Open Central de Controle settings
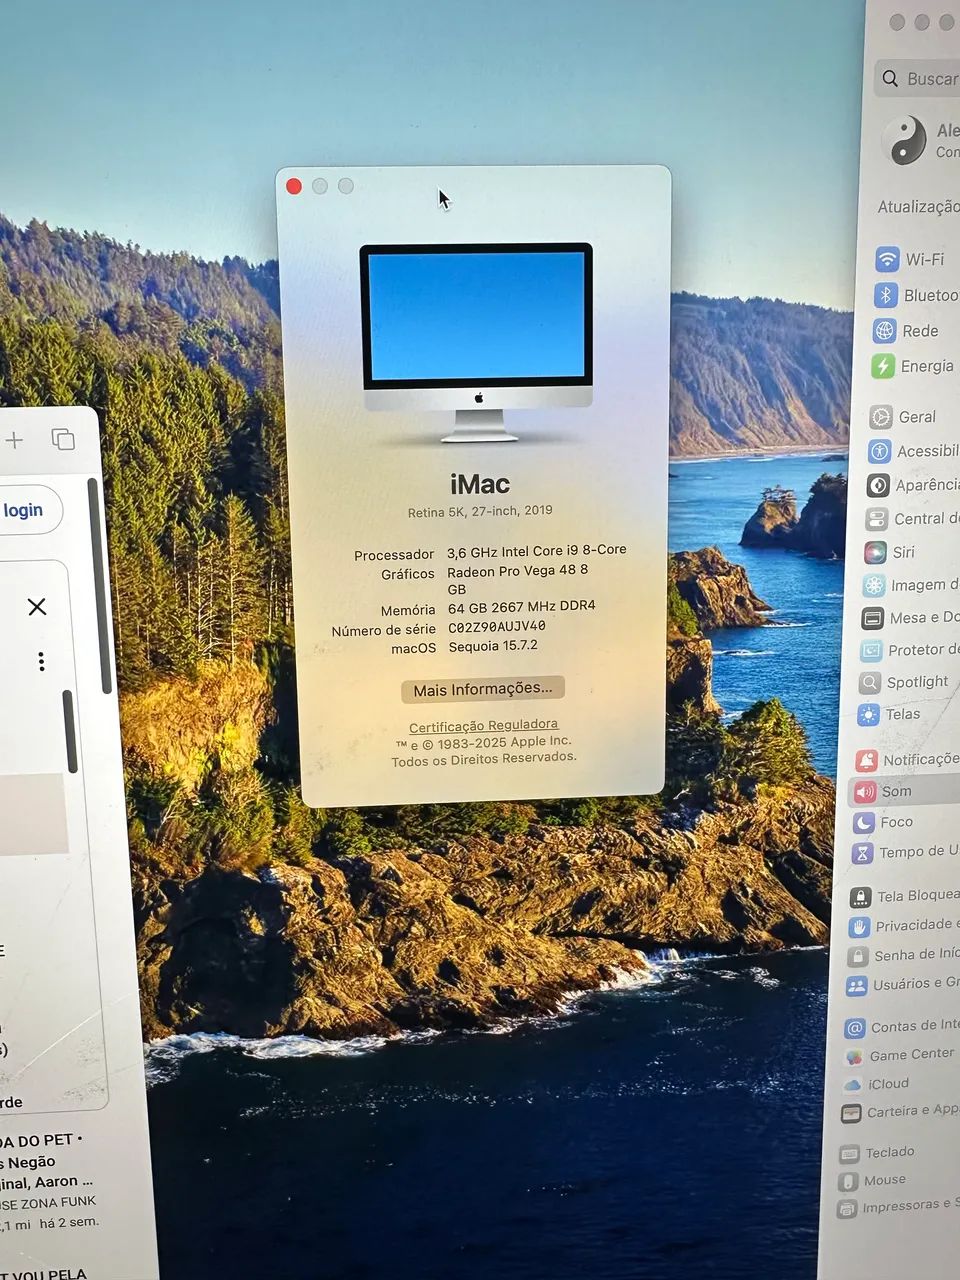Screen dimensions: 960x1280 click(910, 518)
